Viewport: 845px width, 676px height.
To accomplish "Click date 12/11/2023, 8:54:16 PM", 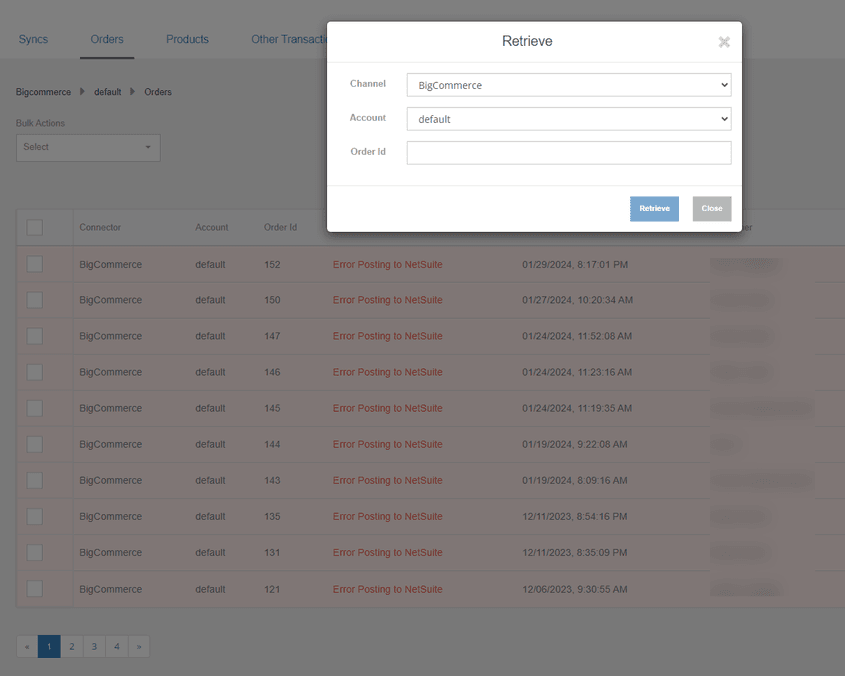I will point(574,517).
